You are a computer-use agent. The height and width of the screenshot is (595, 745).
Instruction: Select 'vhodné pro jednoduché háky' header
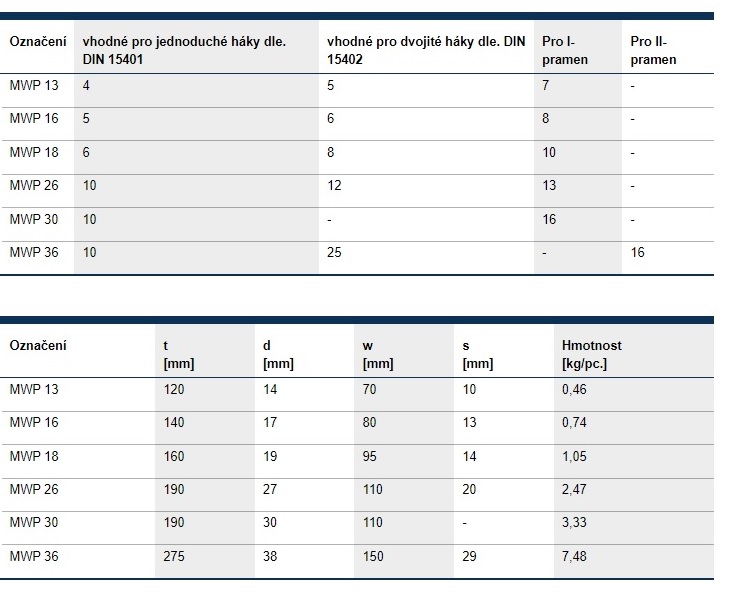pyautogui.click(x=184, y=50)
